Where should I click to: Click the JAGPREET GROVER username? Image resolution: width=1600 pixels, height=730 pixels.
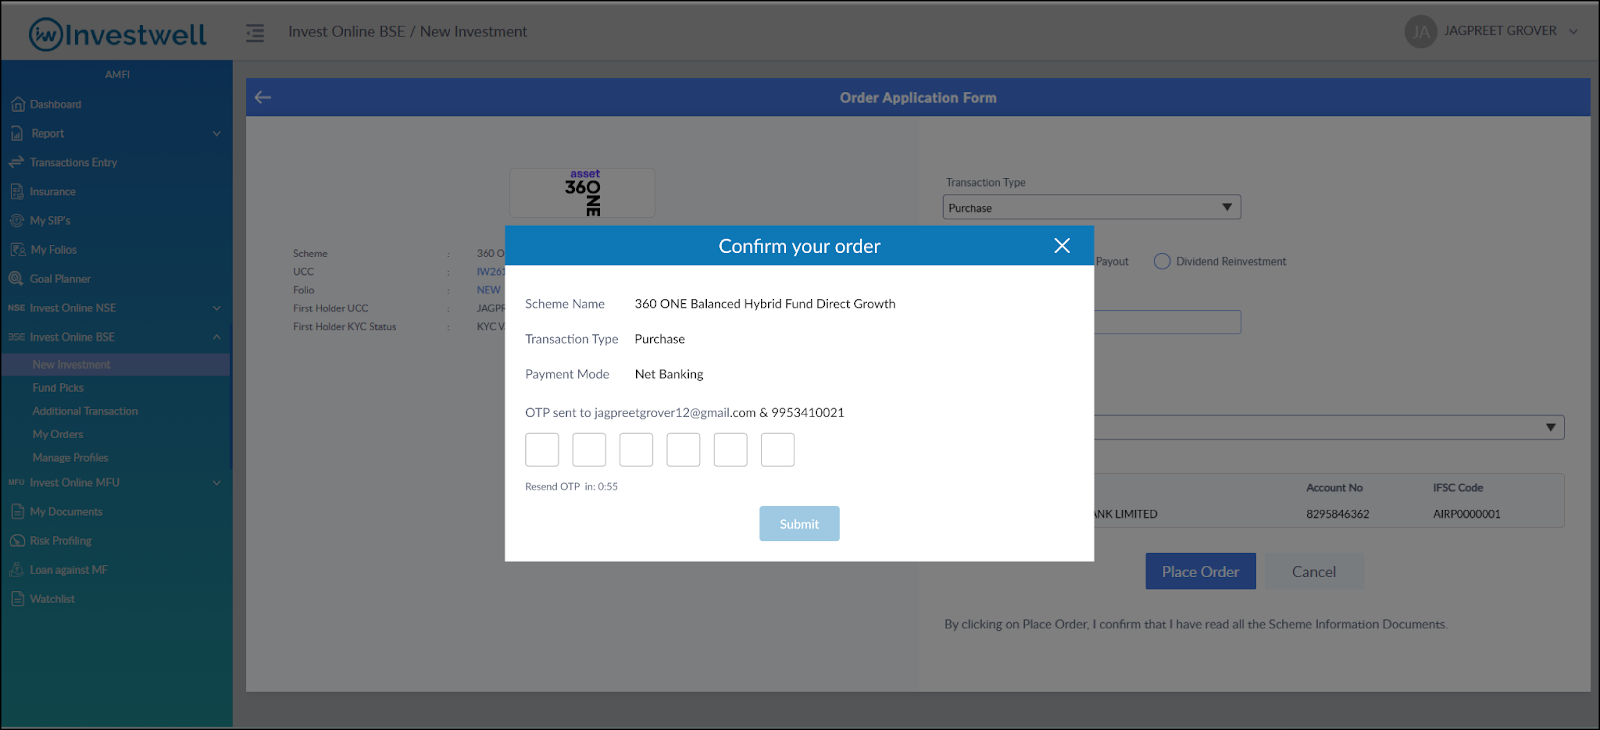pyautogui.click(x=1500, y=31)
